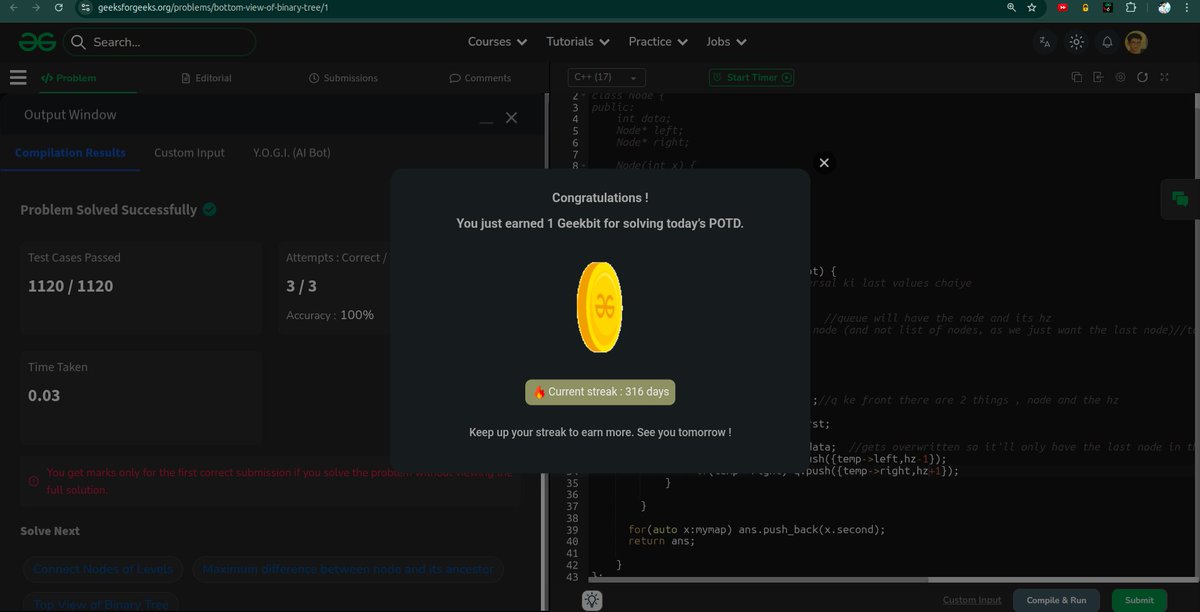Bookmark this page with the star icon
This screenshot has height=612, width=1200.
1032,7
